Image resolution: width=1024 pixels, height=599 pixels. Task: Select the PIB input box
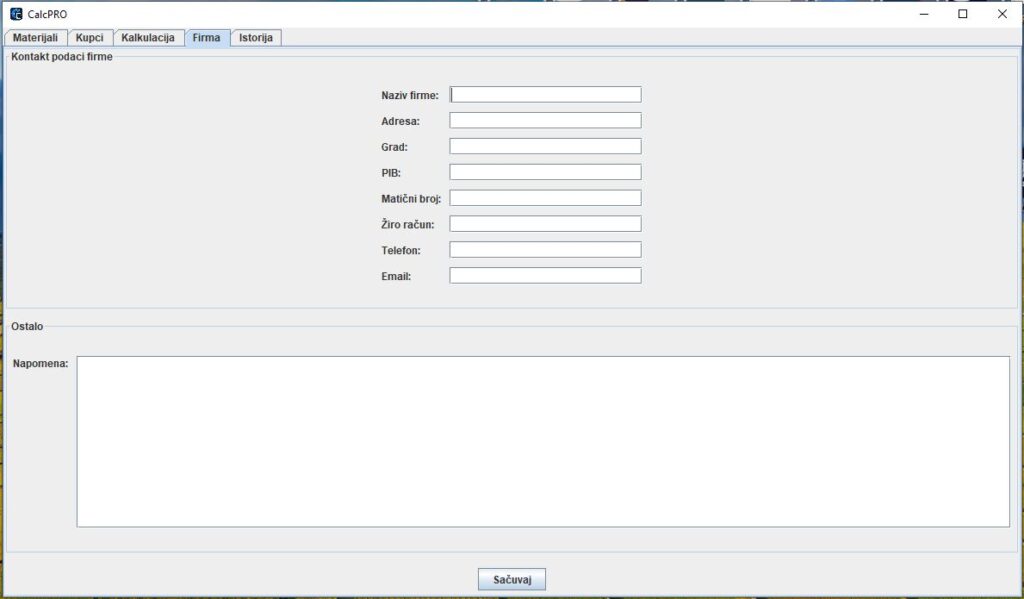point(545,172)
